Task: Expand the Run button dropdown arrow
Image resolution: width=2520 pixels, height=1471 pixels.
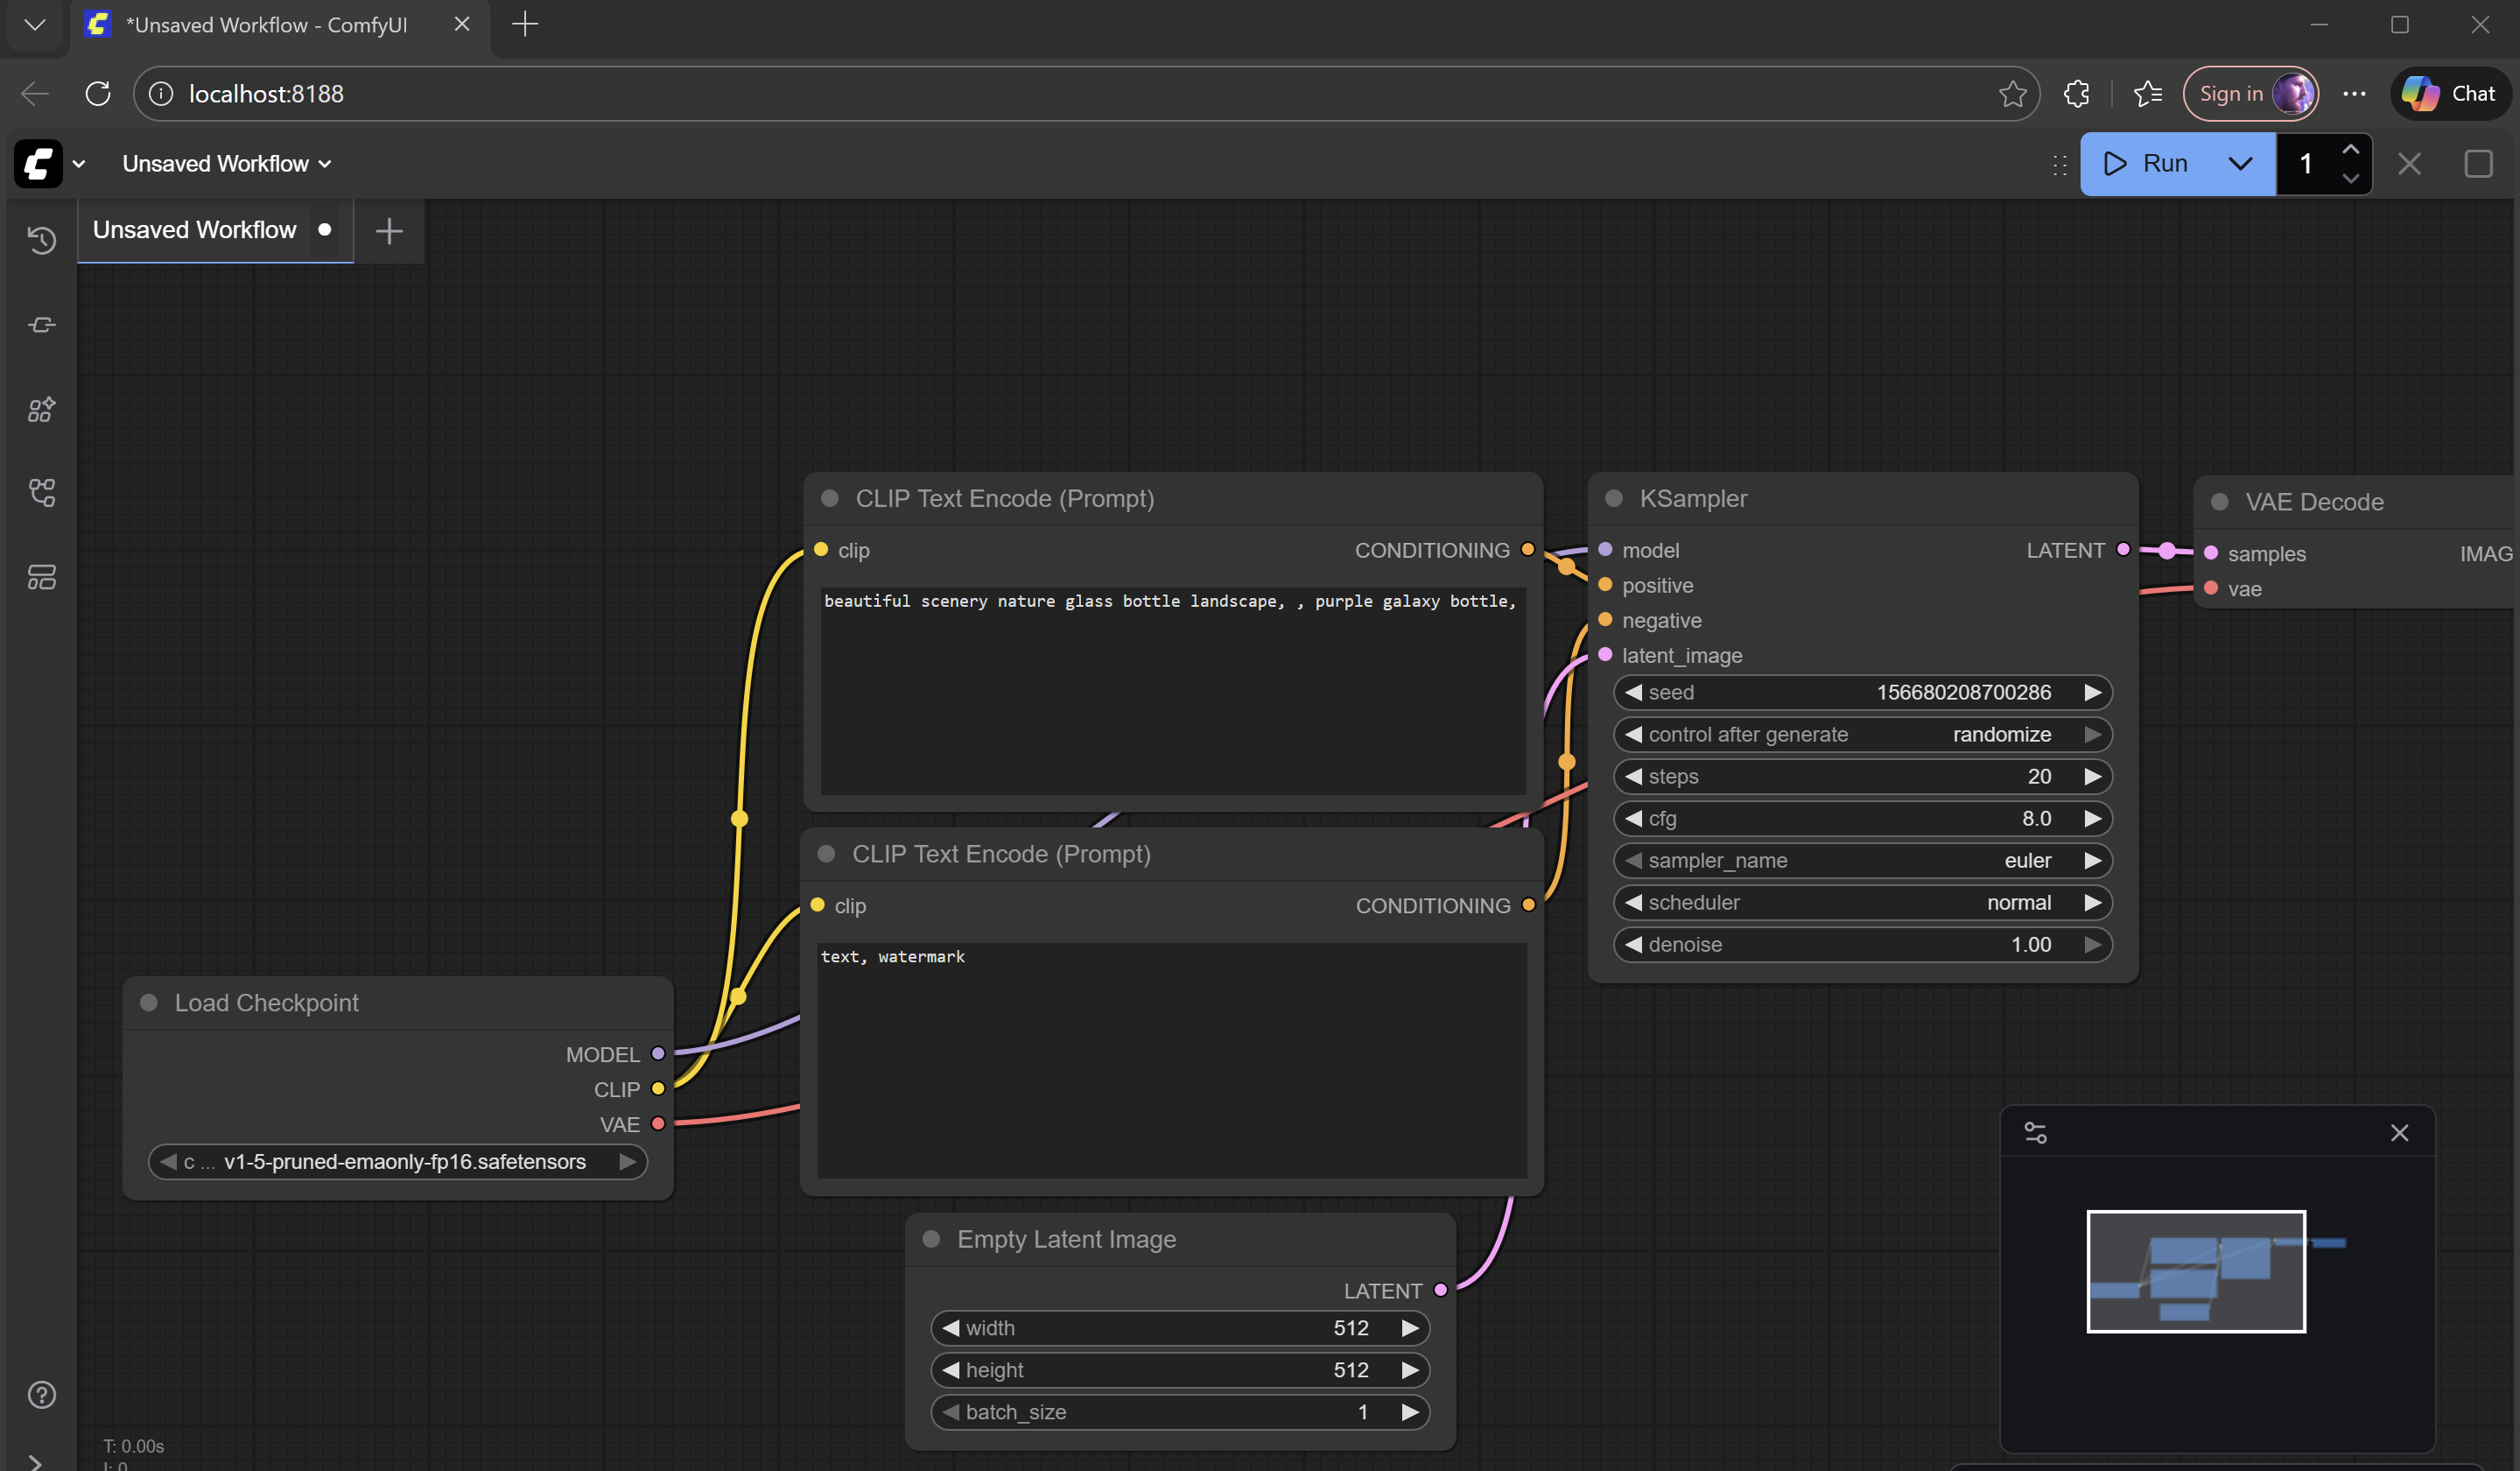Action: [x=2240, y=164]
